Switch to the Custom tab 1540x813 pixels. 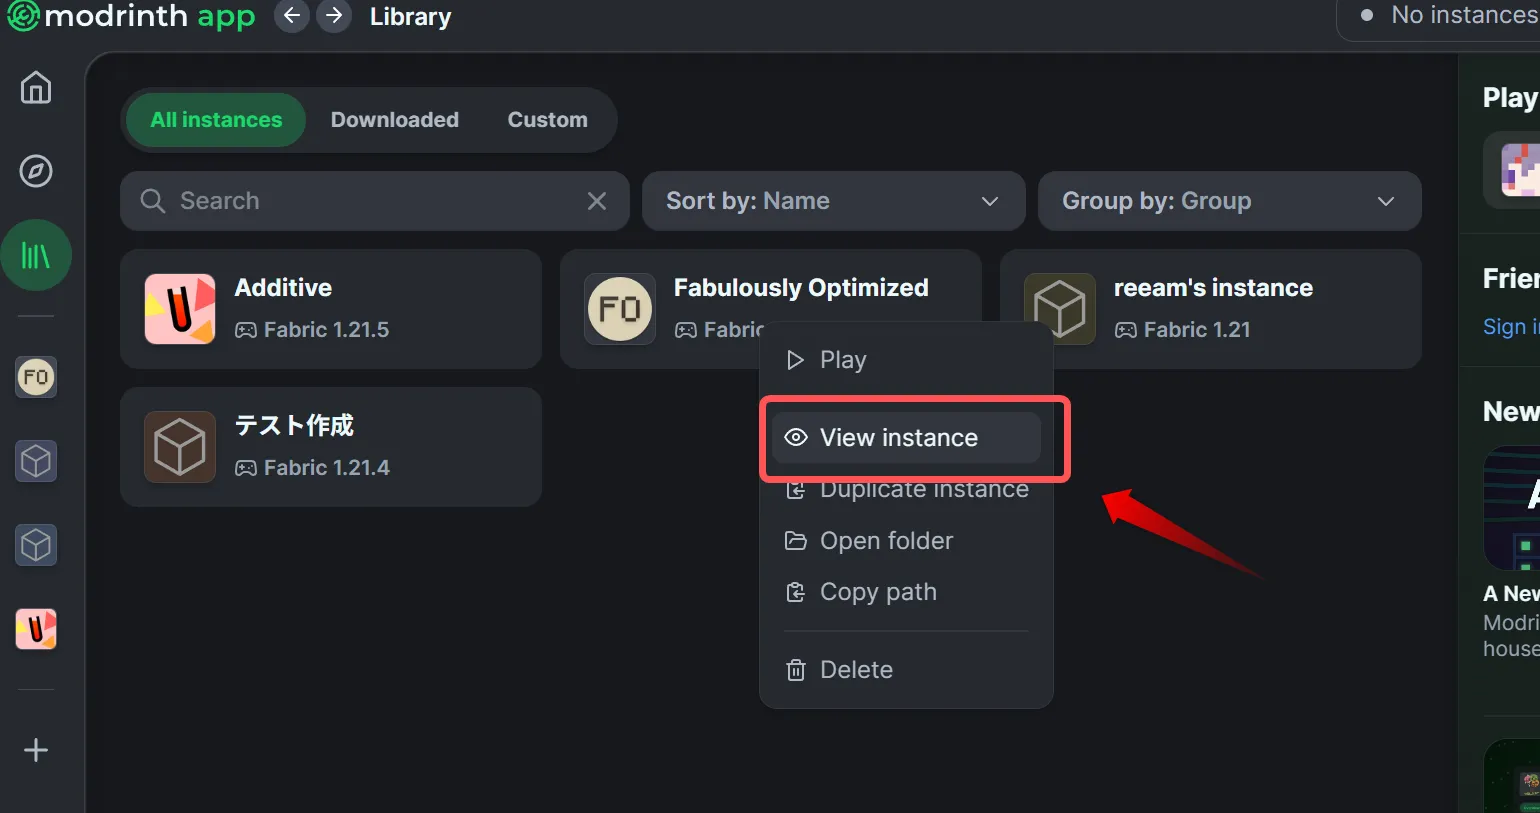coord(547,120)
